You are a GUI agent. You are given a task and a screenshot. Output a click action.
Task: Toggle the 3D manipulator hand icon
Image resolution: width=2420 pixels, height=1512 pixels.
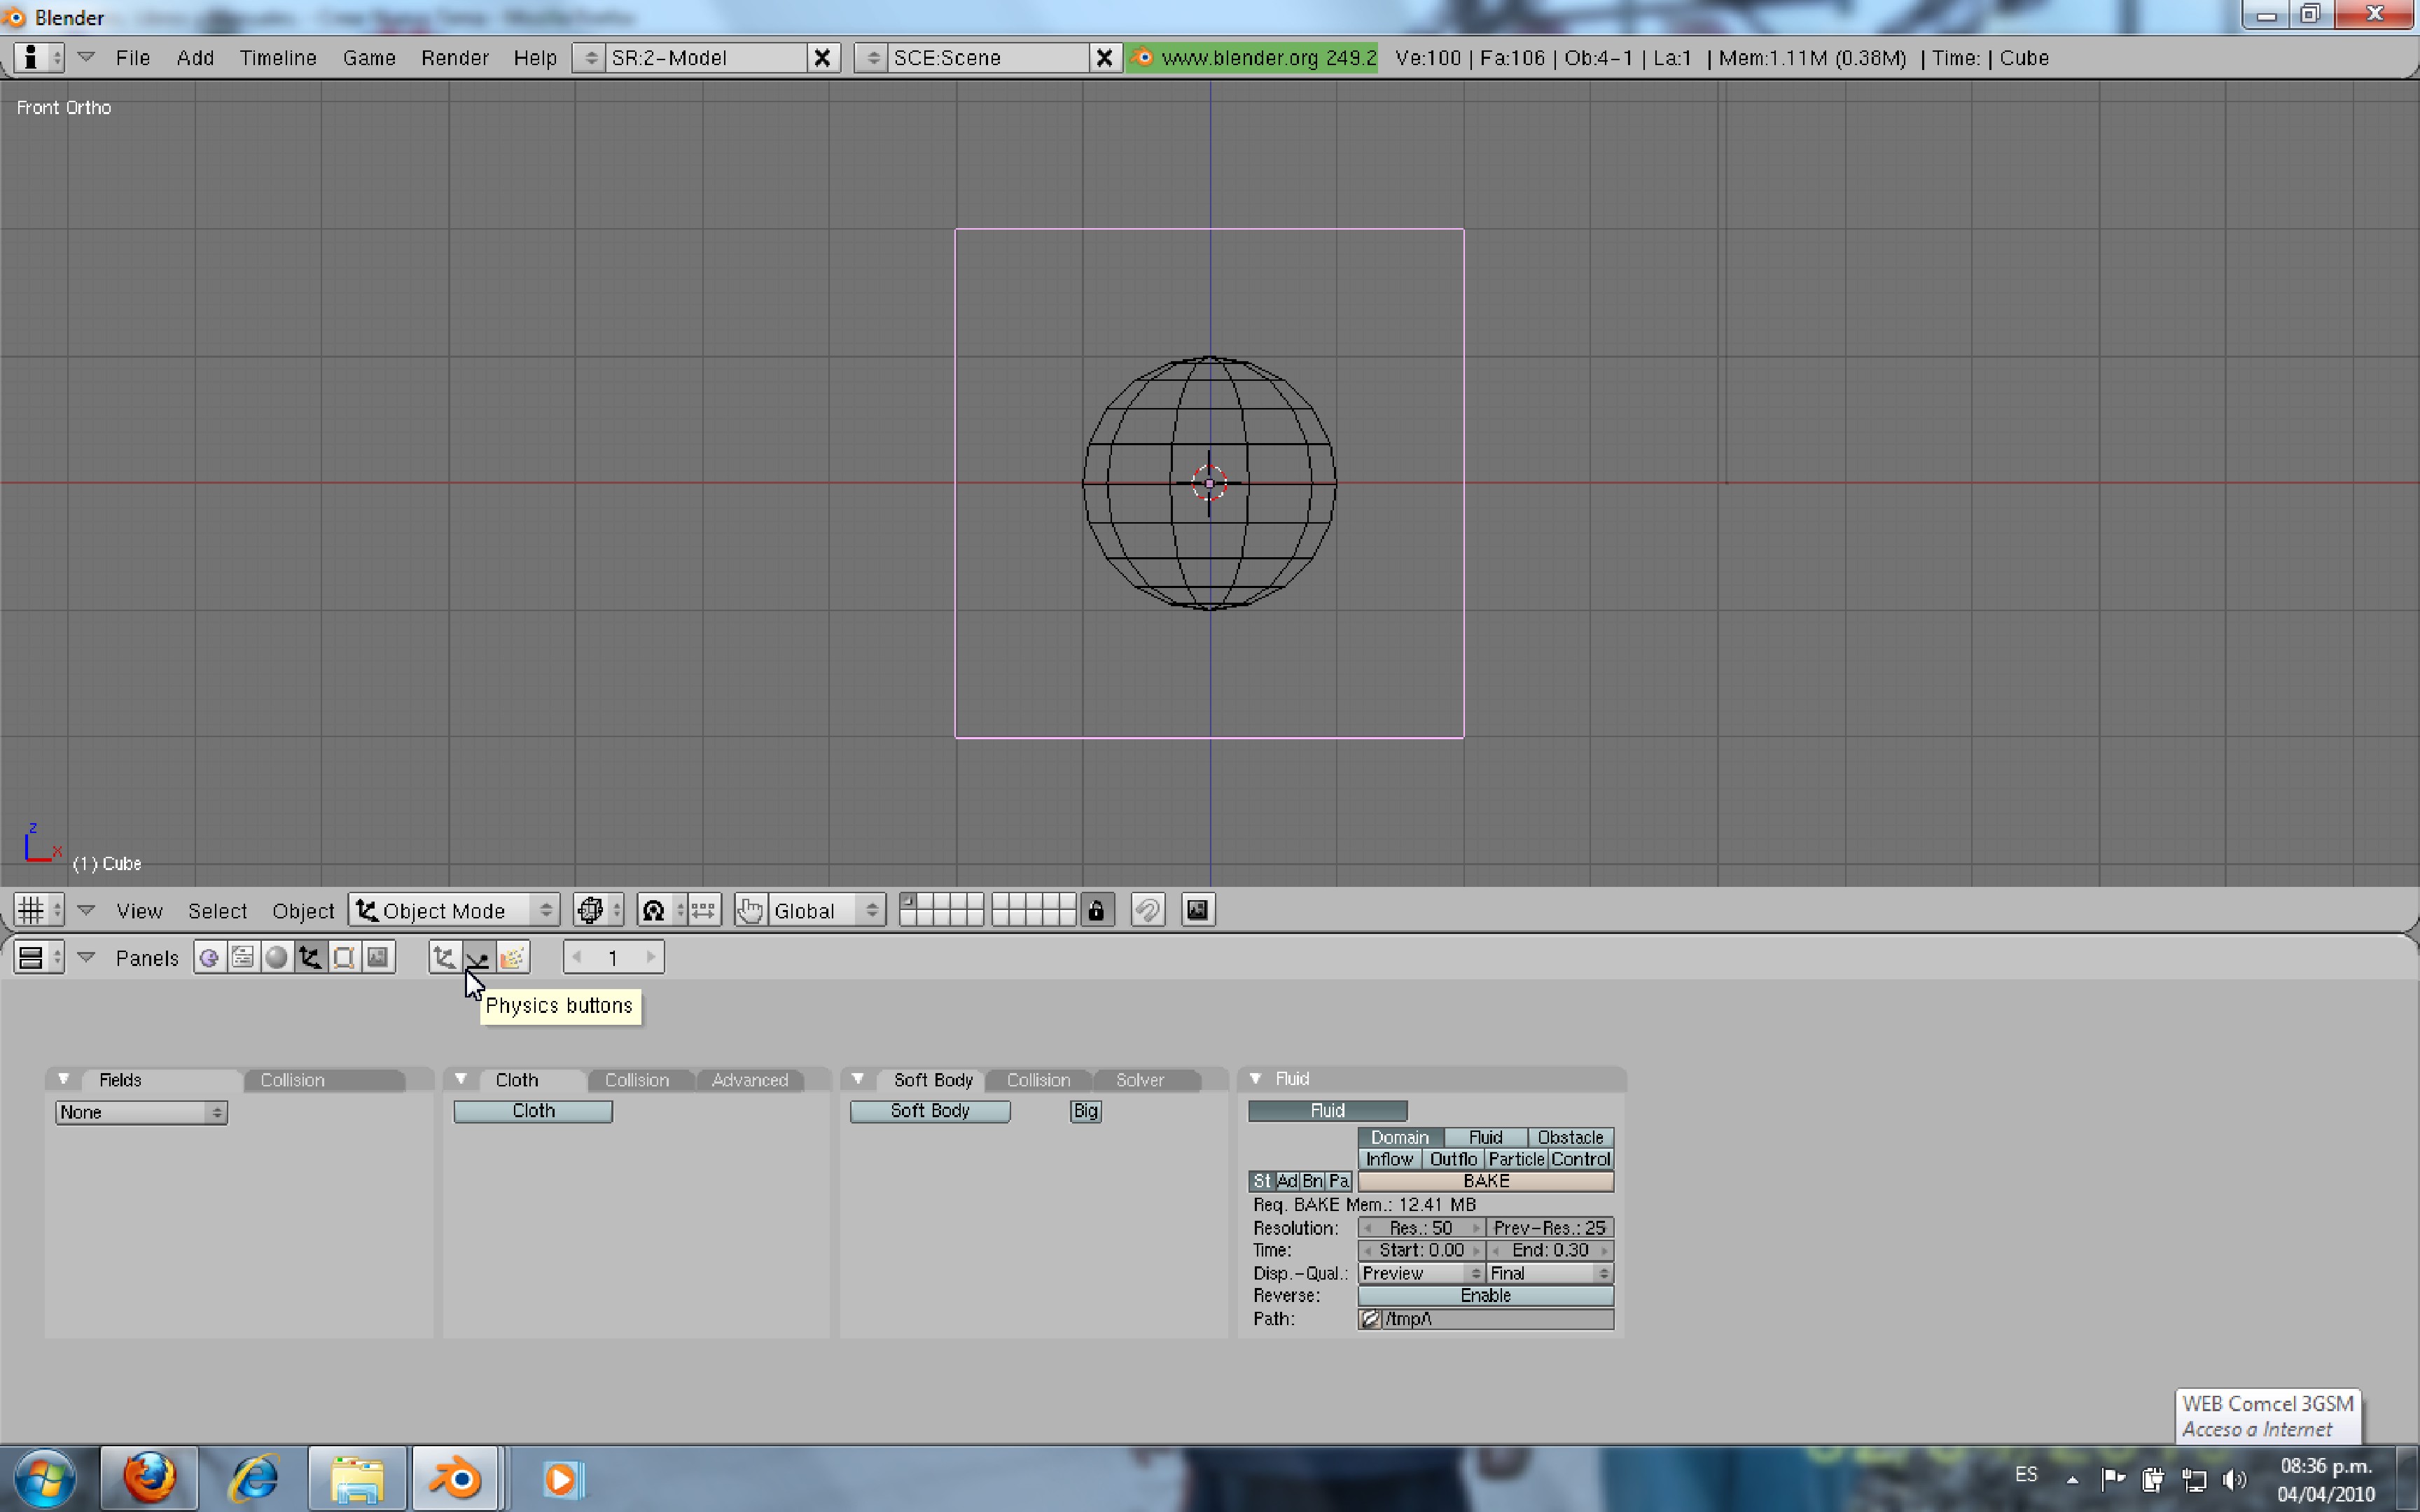click(750, 910)
